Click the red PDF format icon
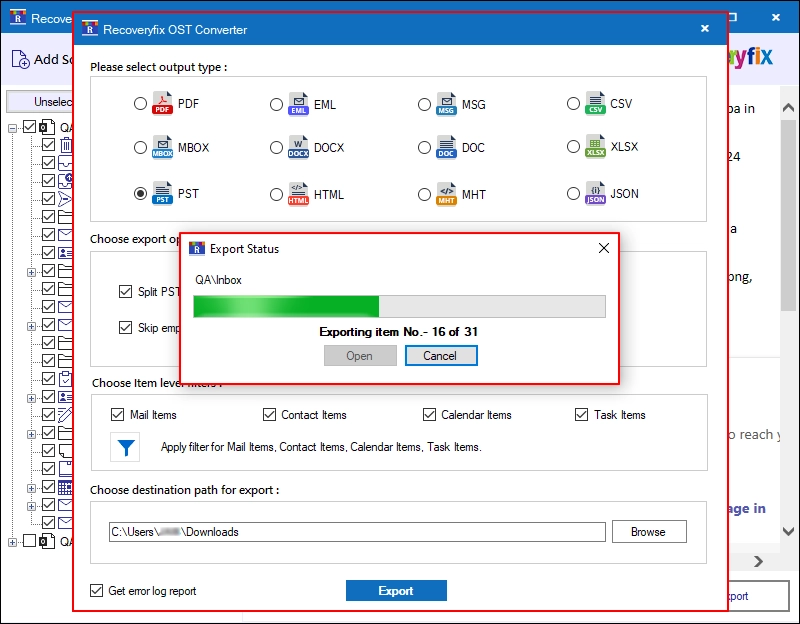800x624 pixels. click(162, 104)
